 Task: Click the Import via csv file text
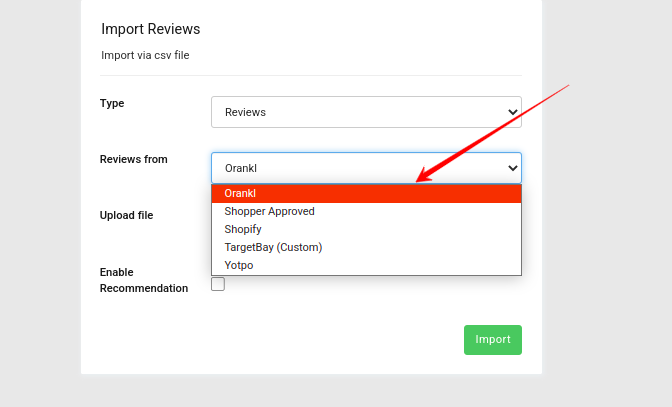click(145, 55)
